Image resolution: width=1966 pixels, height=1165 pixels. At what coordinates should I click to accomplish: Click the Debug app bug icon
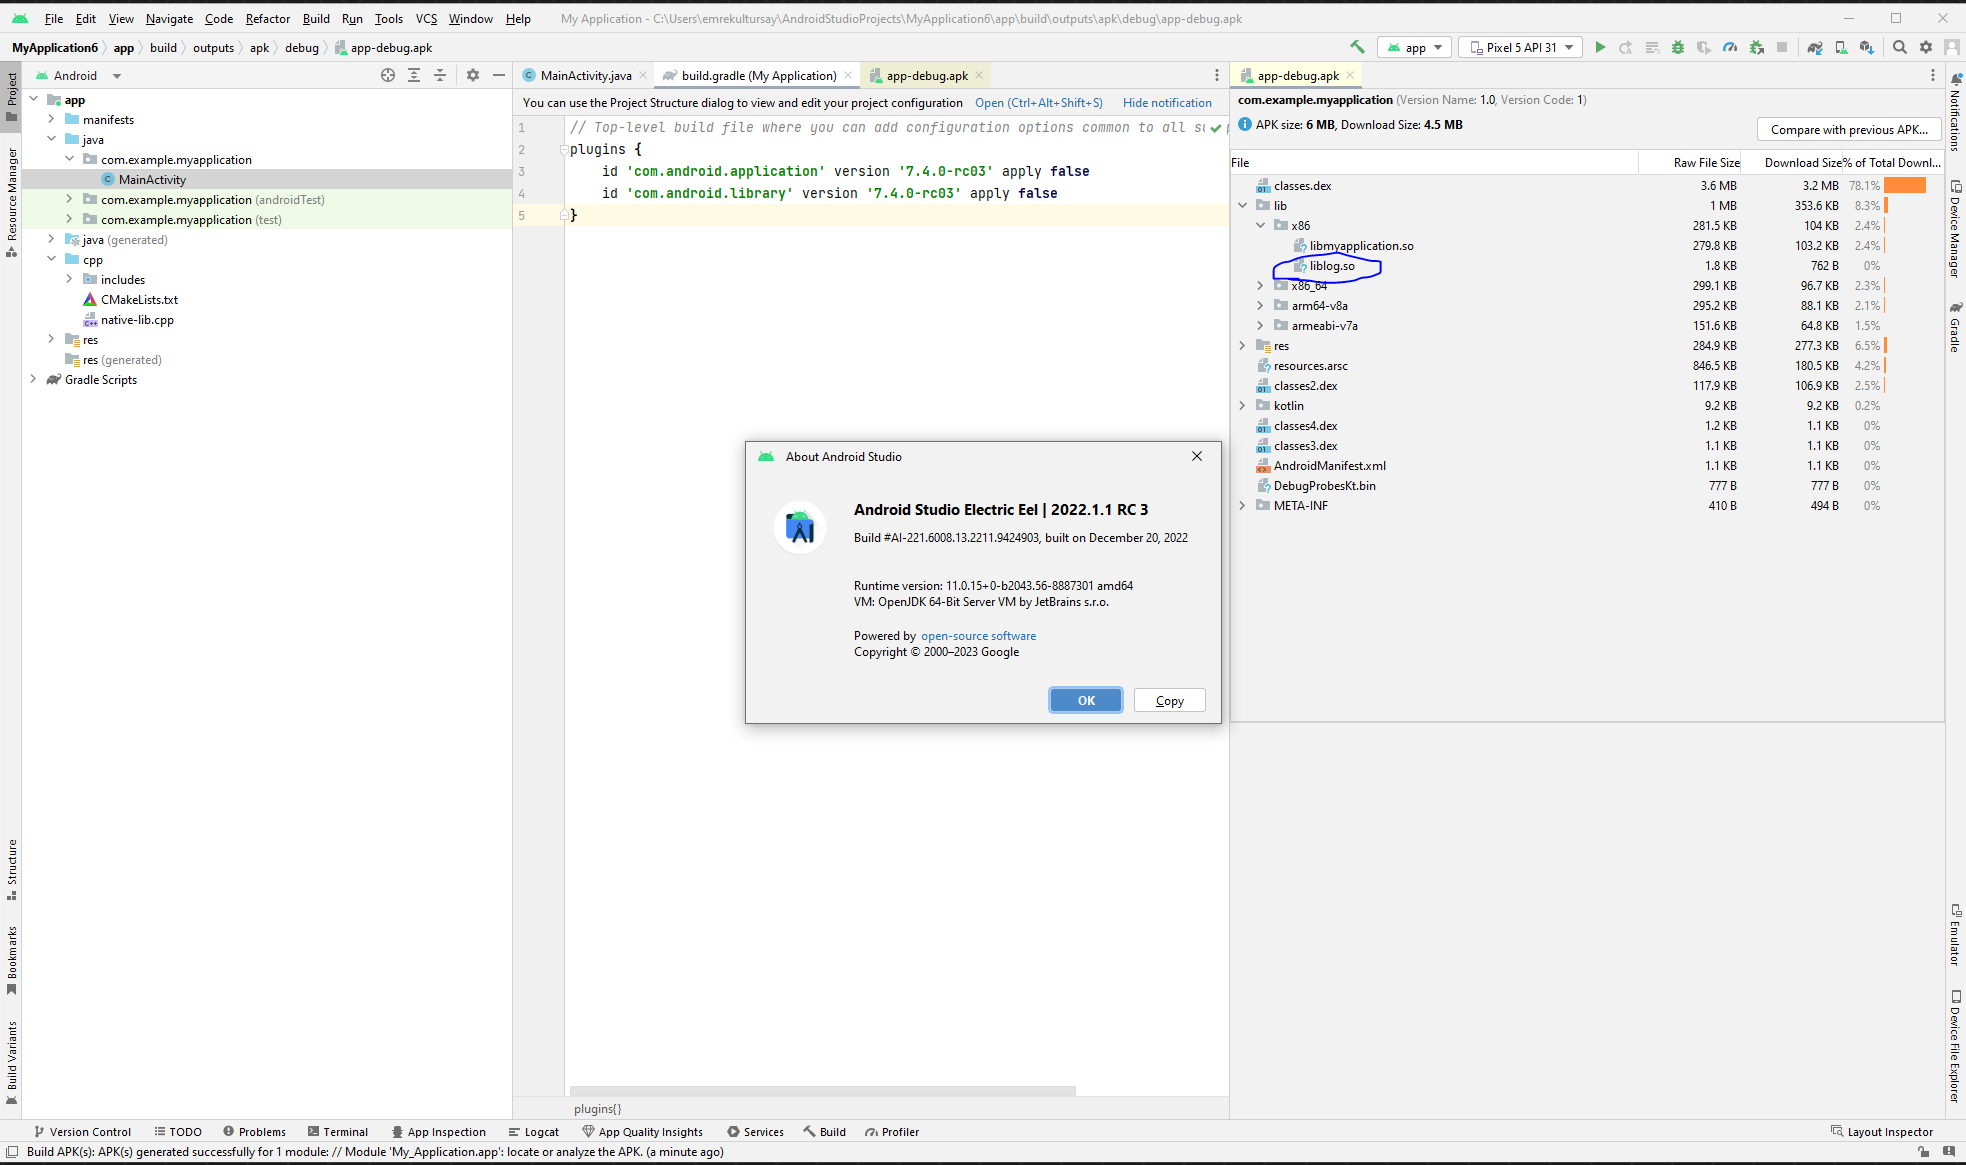1678,47
